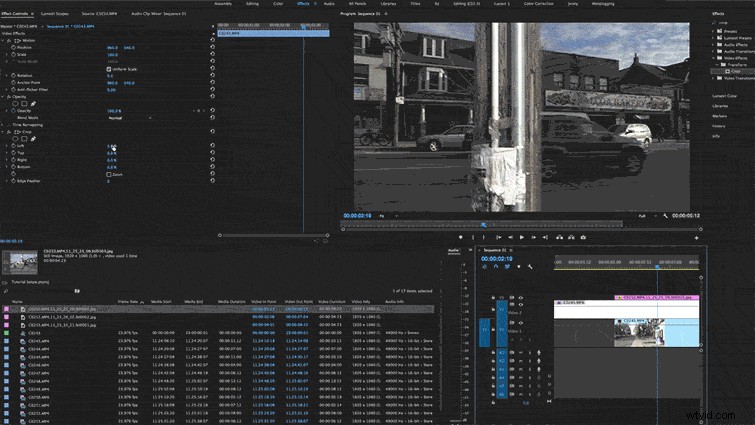This screenshot has width=755, height=425.
Task: Open the timeline wrench display settings
Action: pyautogui.click(x=530, y=267)
